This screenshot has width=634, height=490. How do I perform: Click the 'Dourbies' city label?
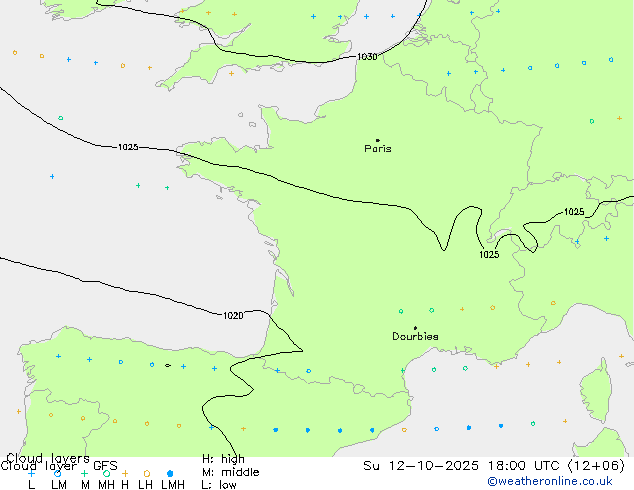415,336
